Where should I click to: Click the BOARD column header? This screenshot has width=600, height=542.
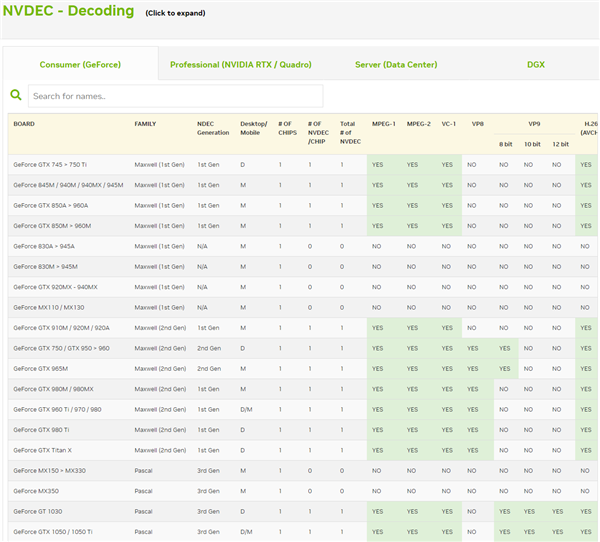pyautogui.click(x=24, y=123)
